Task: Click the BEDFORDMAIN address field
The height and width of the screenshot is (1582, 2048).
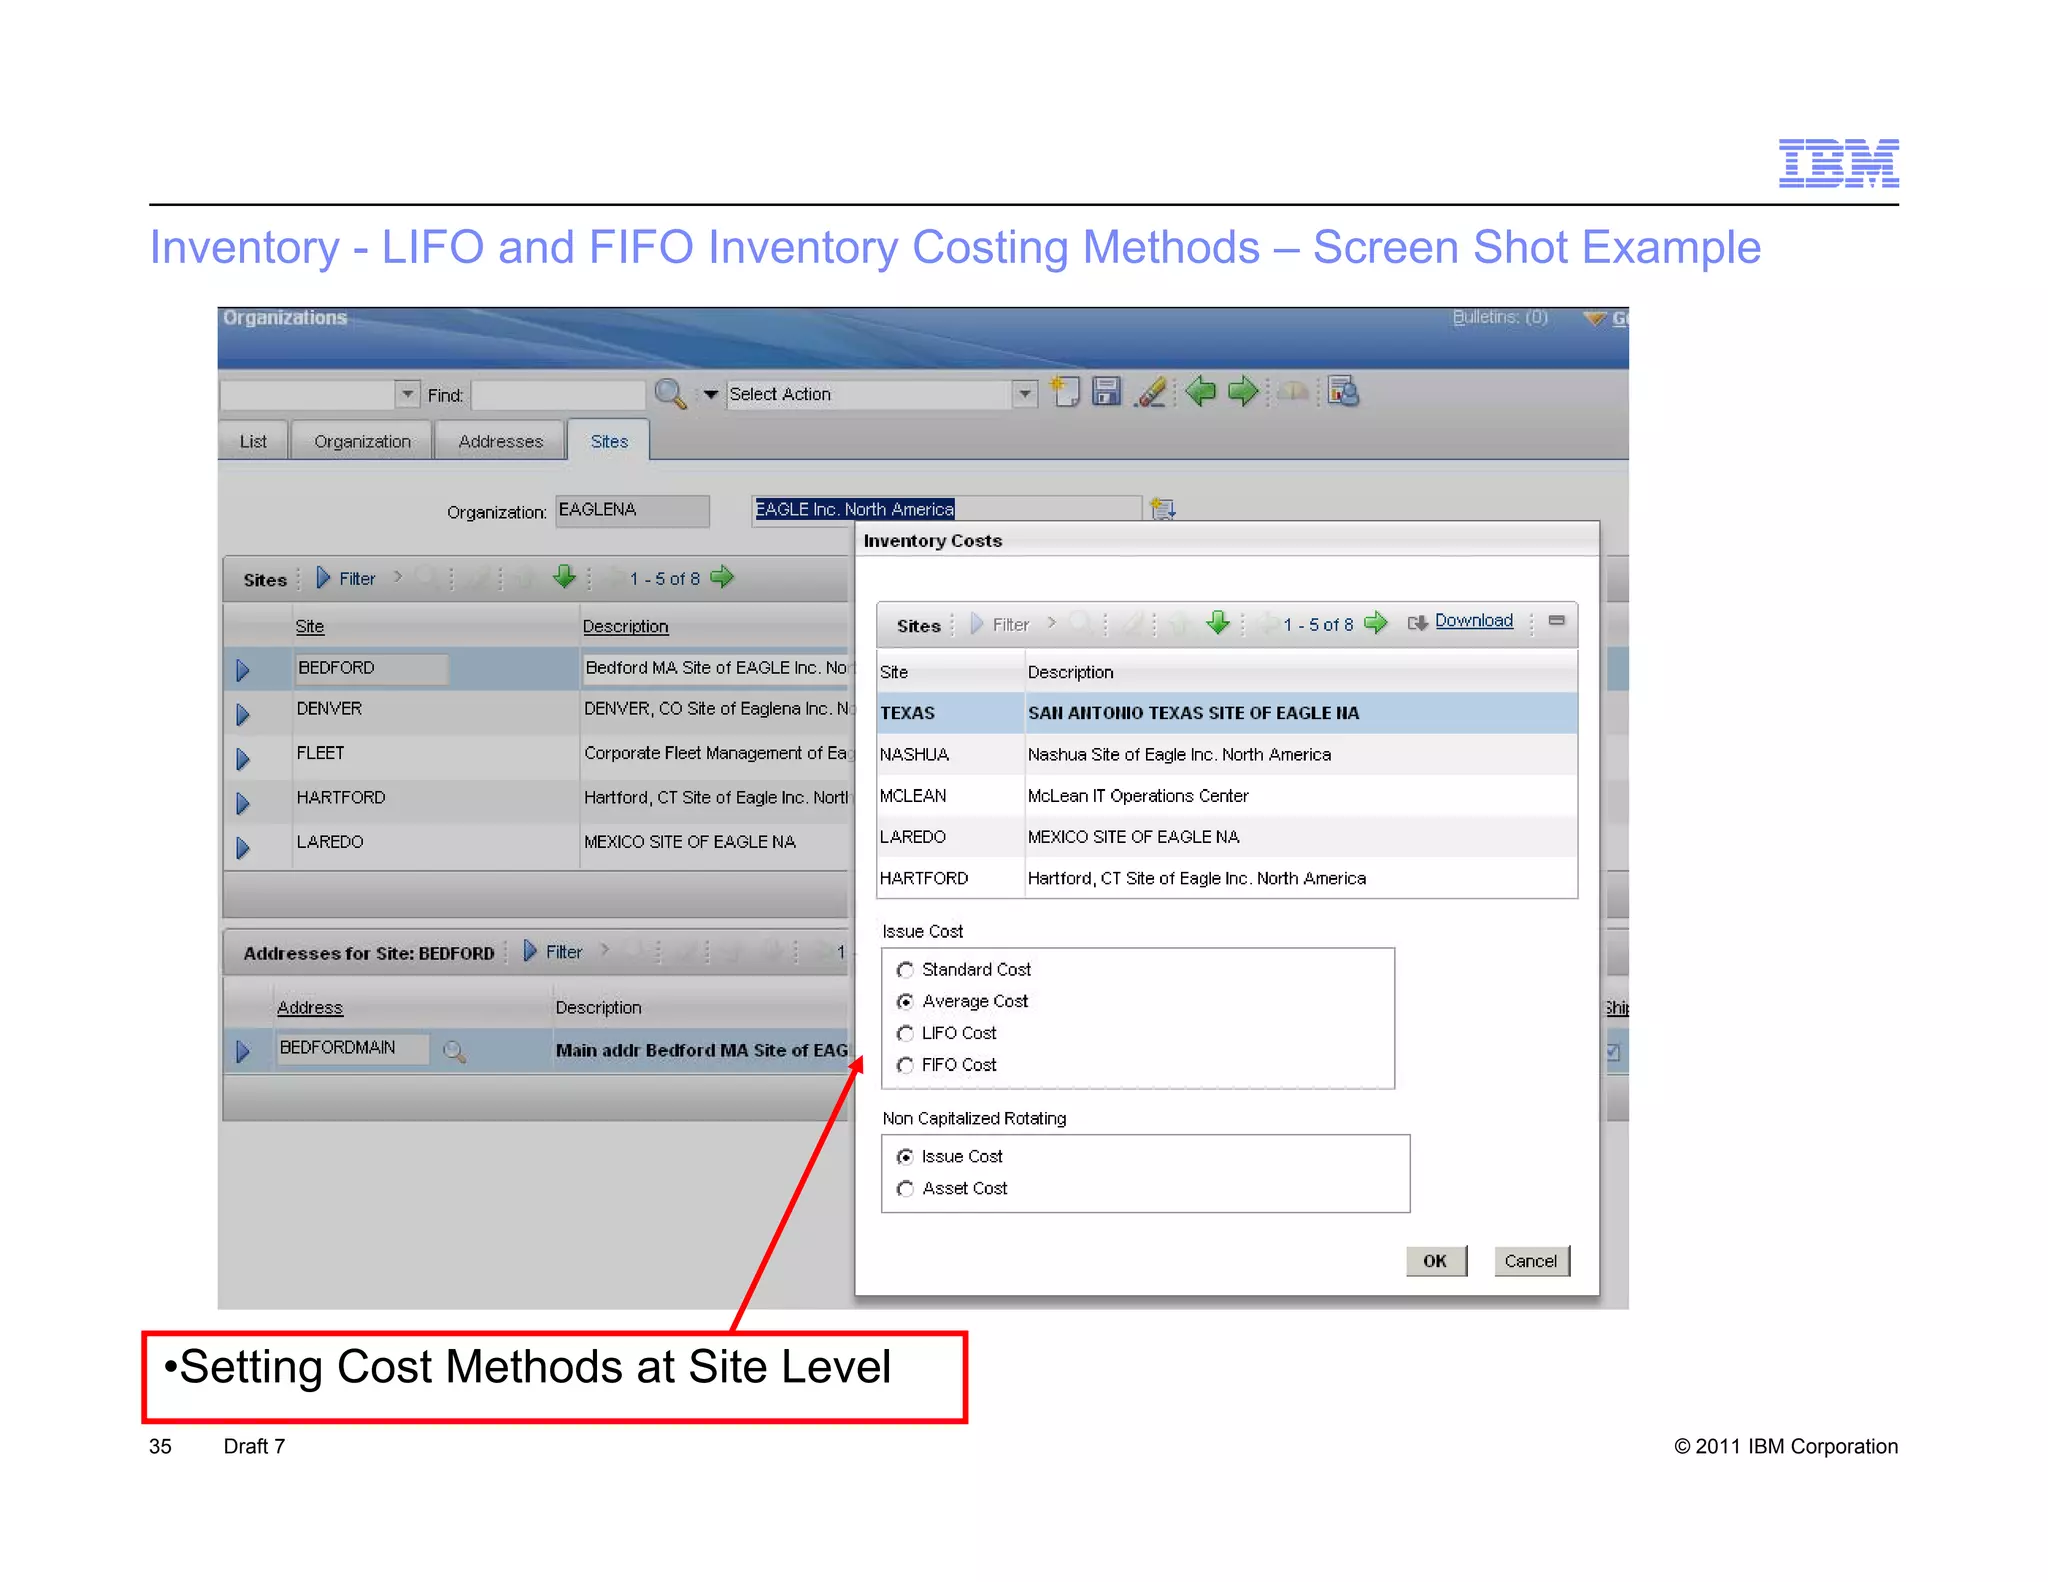Action: coord(354,1048)
